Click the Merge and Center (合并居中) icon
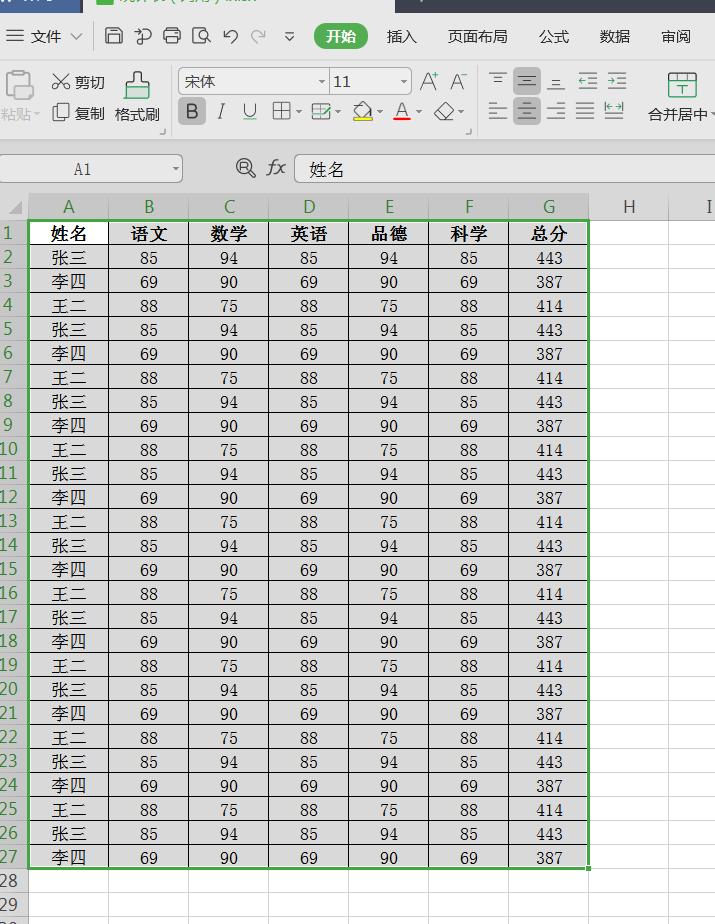Screen dimensions: 715x924 681,96
